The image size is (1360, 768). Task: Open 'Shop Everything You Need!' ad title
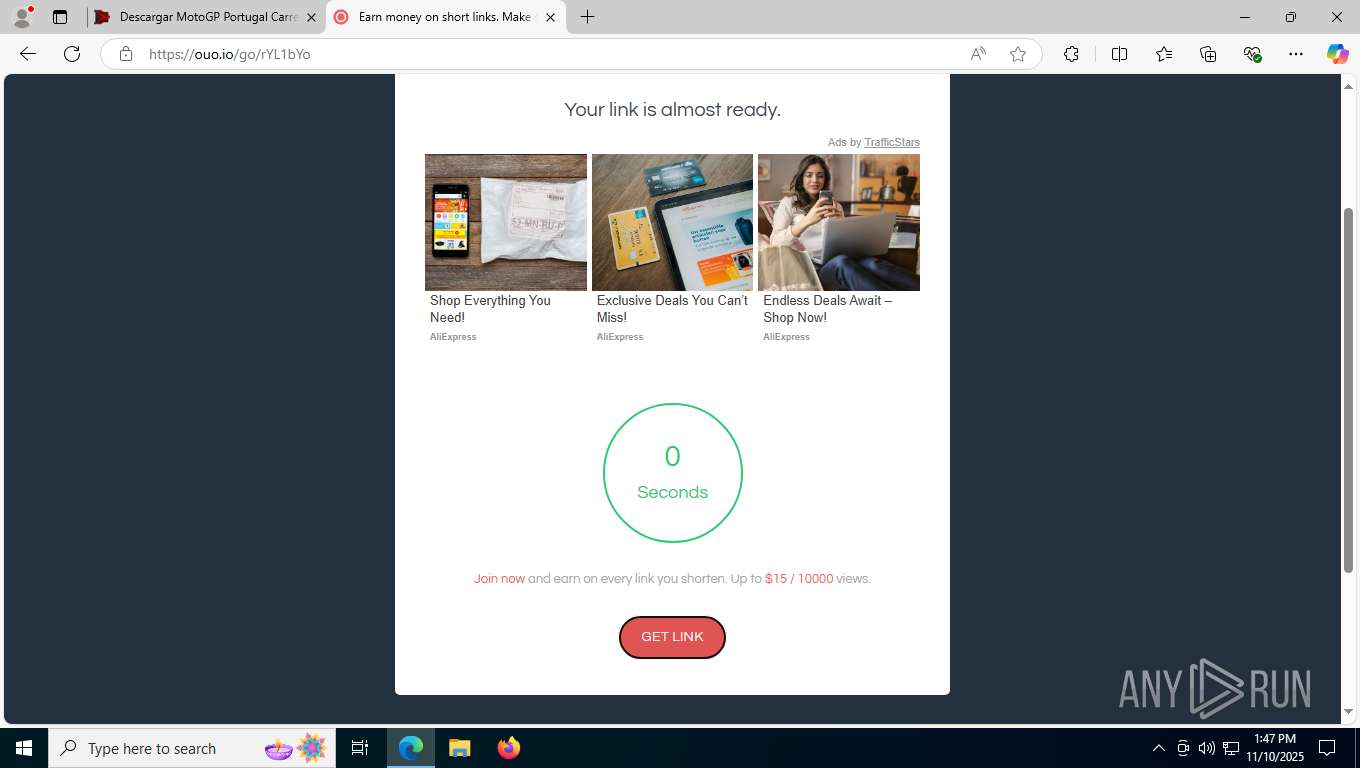coord(490,309)
